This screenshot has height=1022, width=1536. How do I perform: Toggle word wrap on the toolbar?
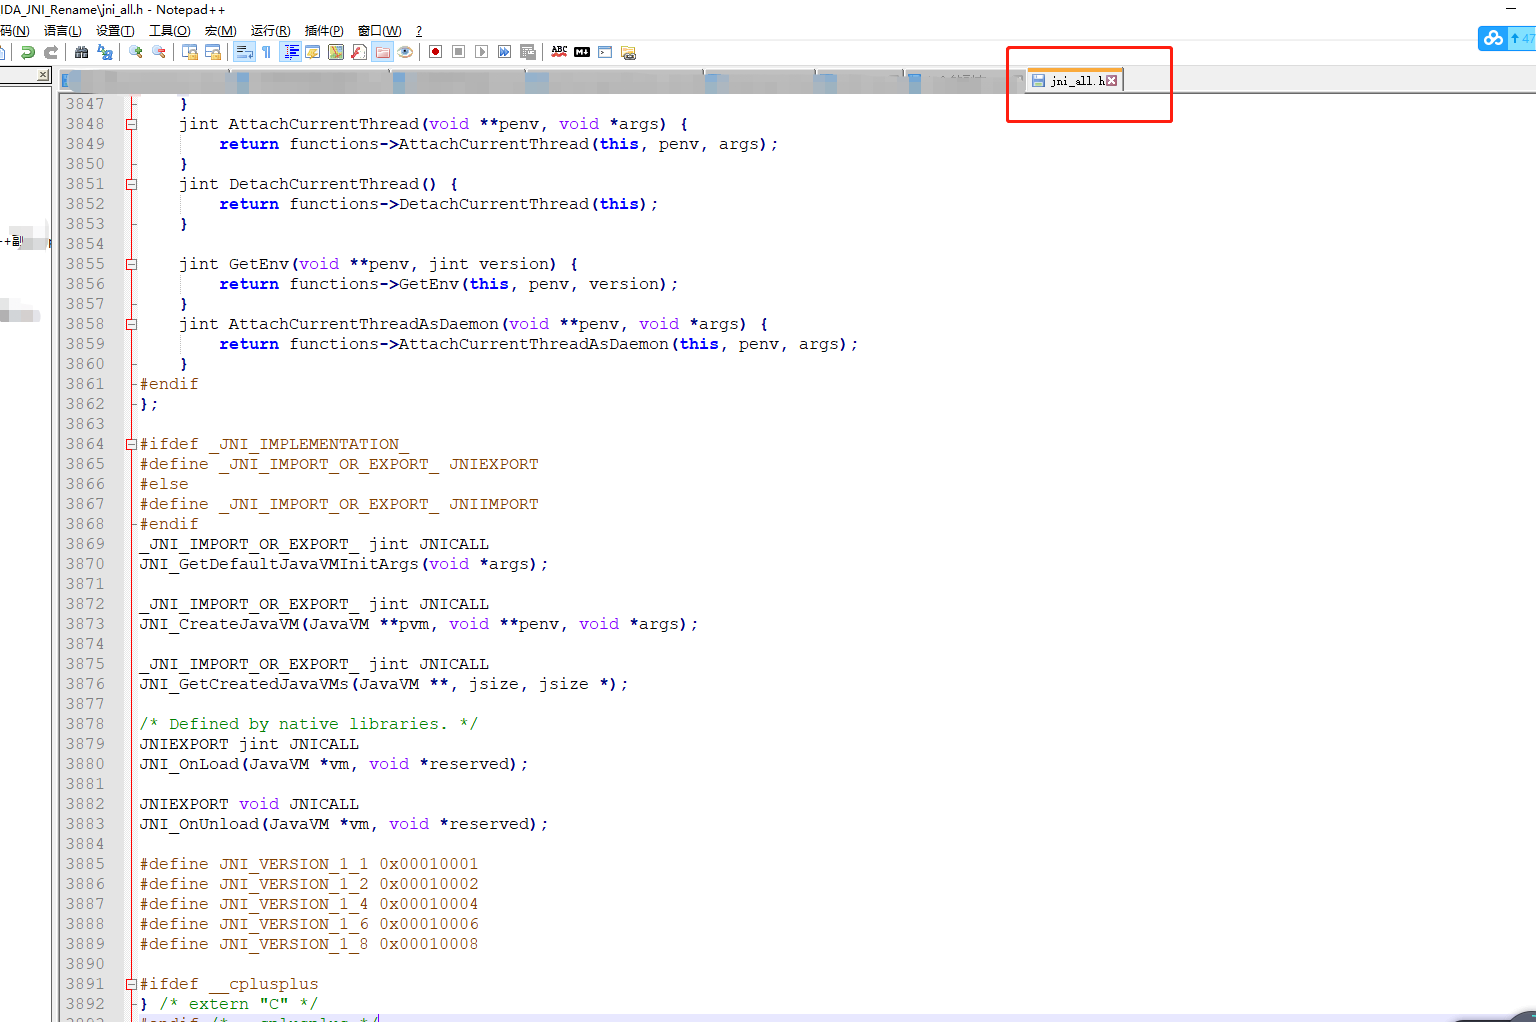click(x=245, y=52)
